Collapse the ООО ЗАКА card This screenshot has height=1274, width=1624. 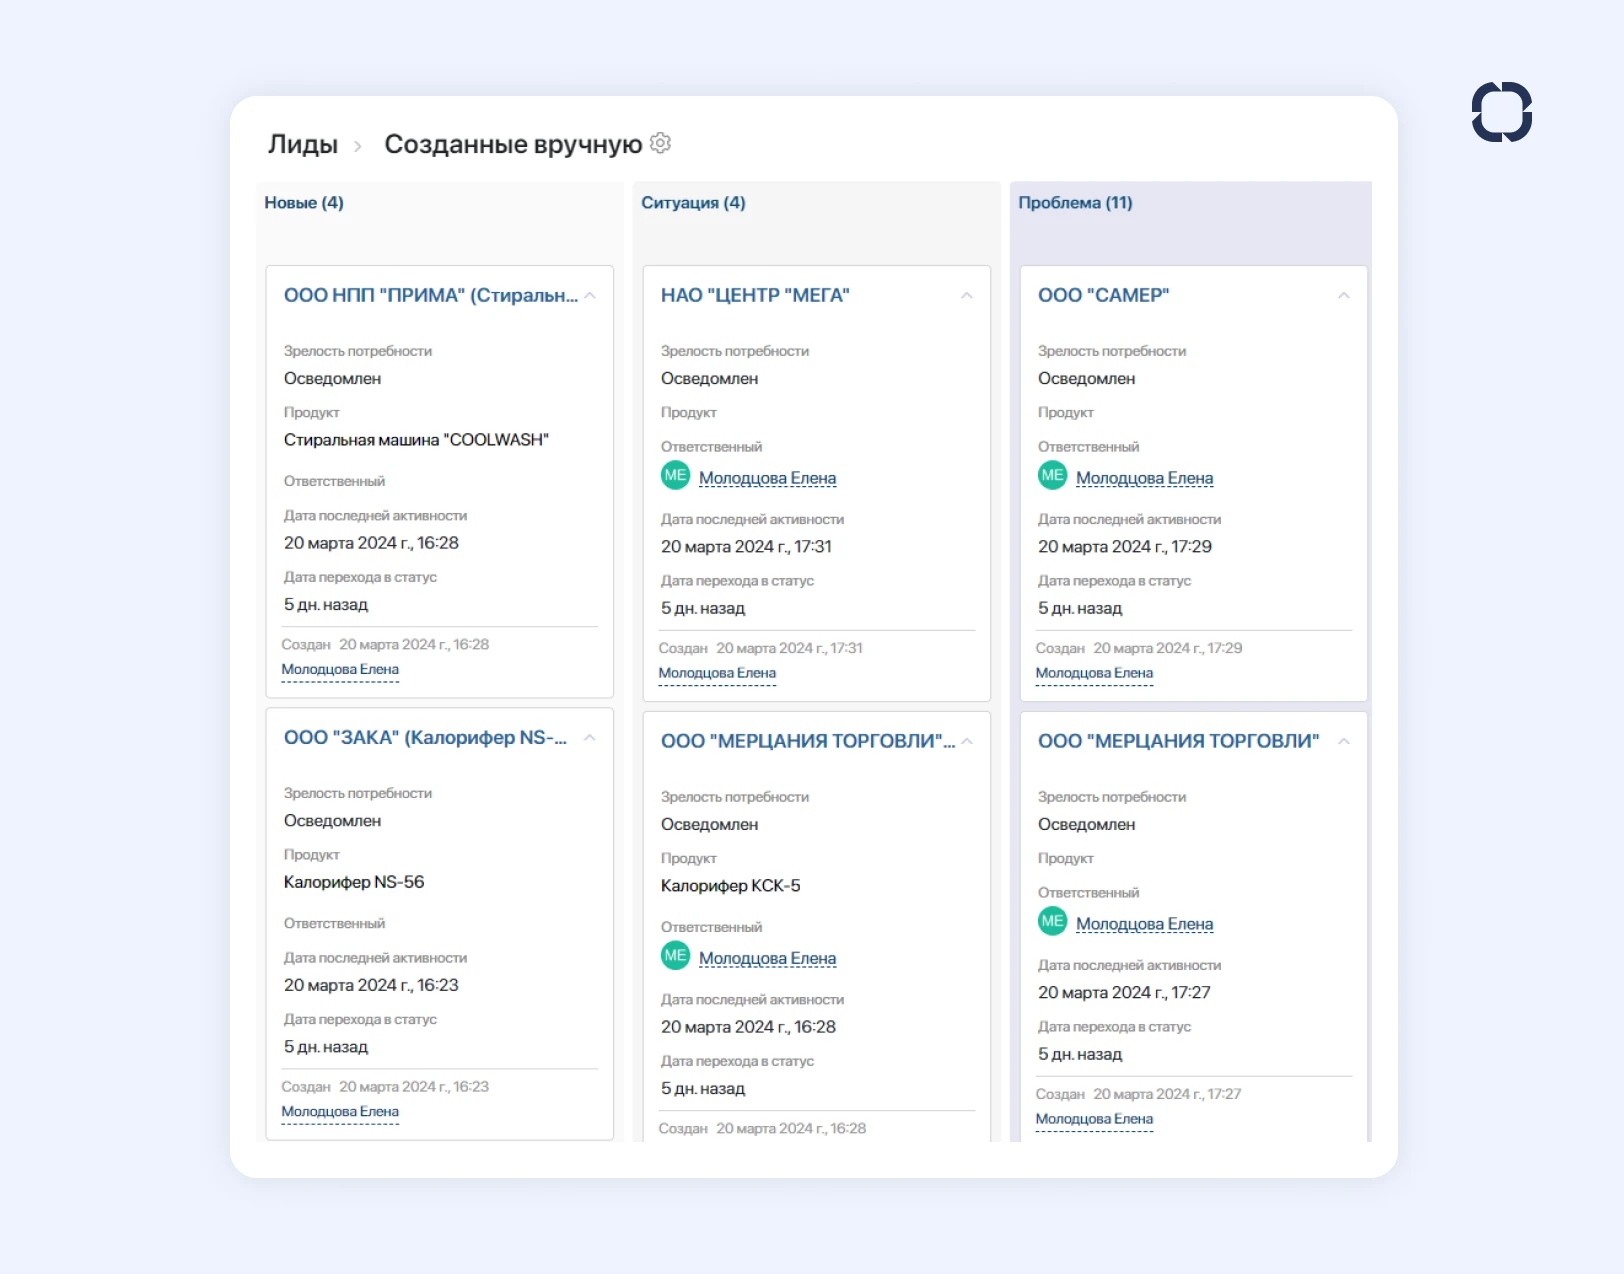(590, 738)
